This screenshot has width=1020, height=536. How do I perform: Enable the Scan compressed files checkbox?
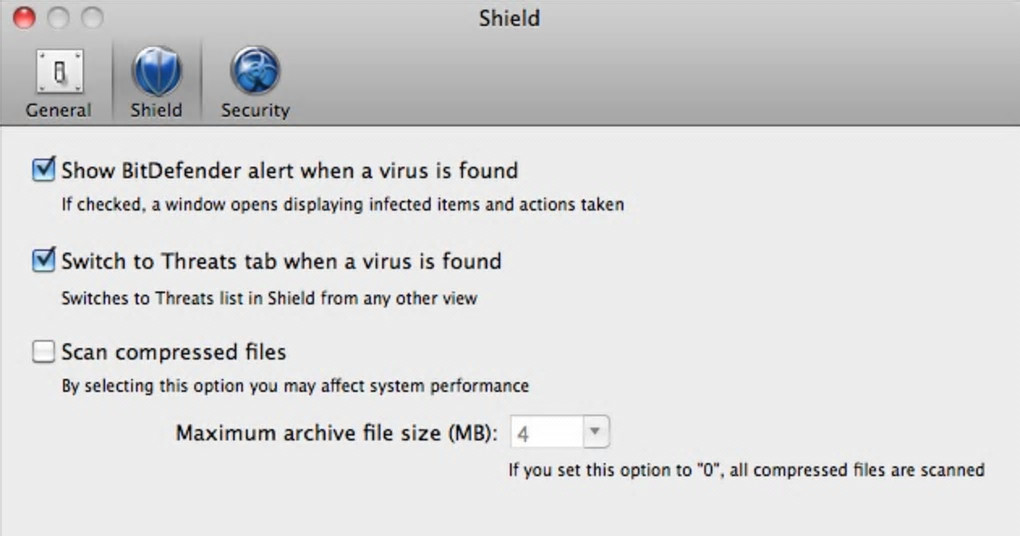tap(44, 352)
